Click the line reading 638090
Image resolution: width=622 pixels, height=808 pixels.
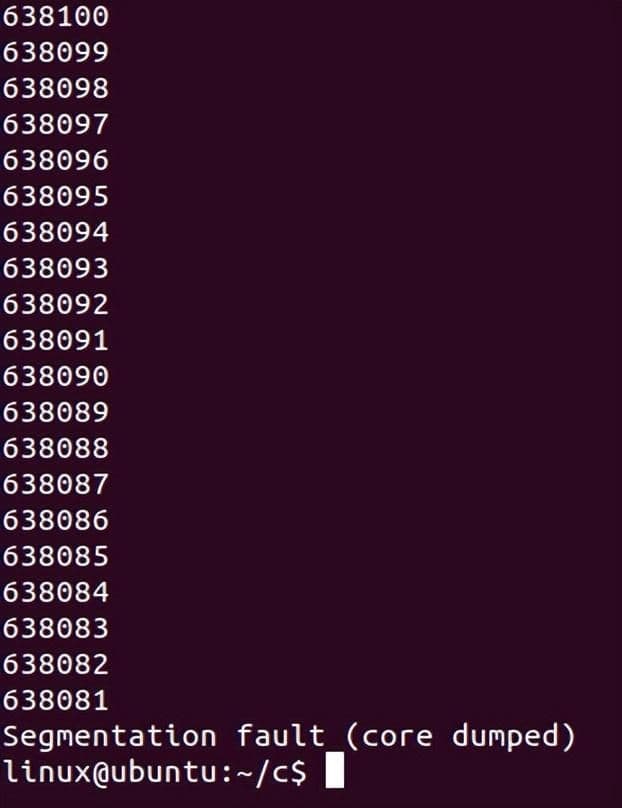[x=56, y=376]
